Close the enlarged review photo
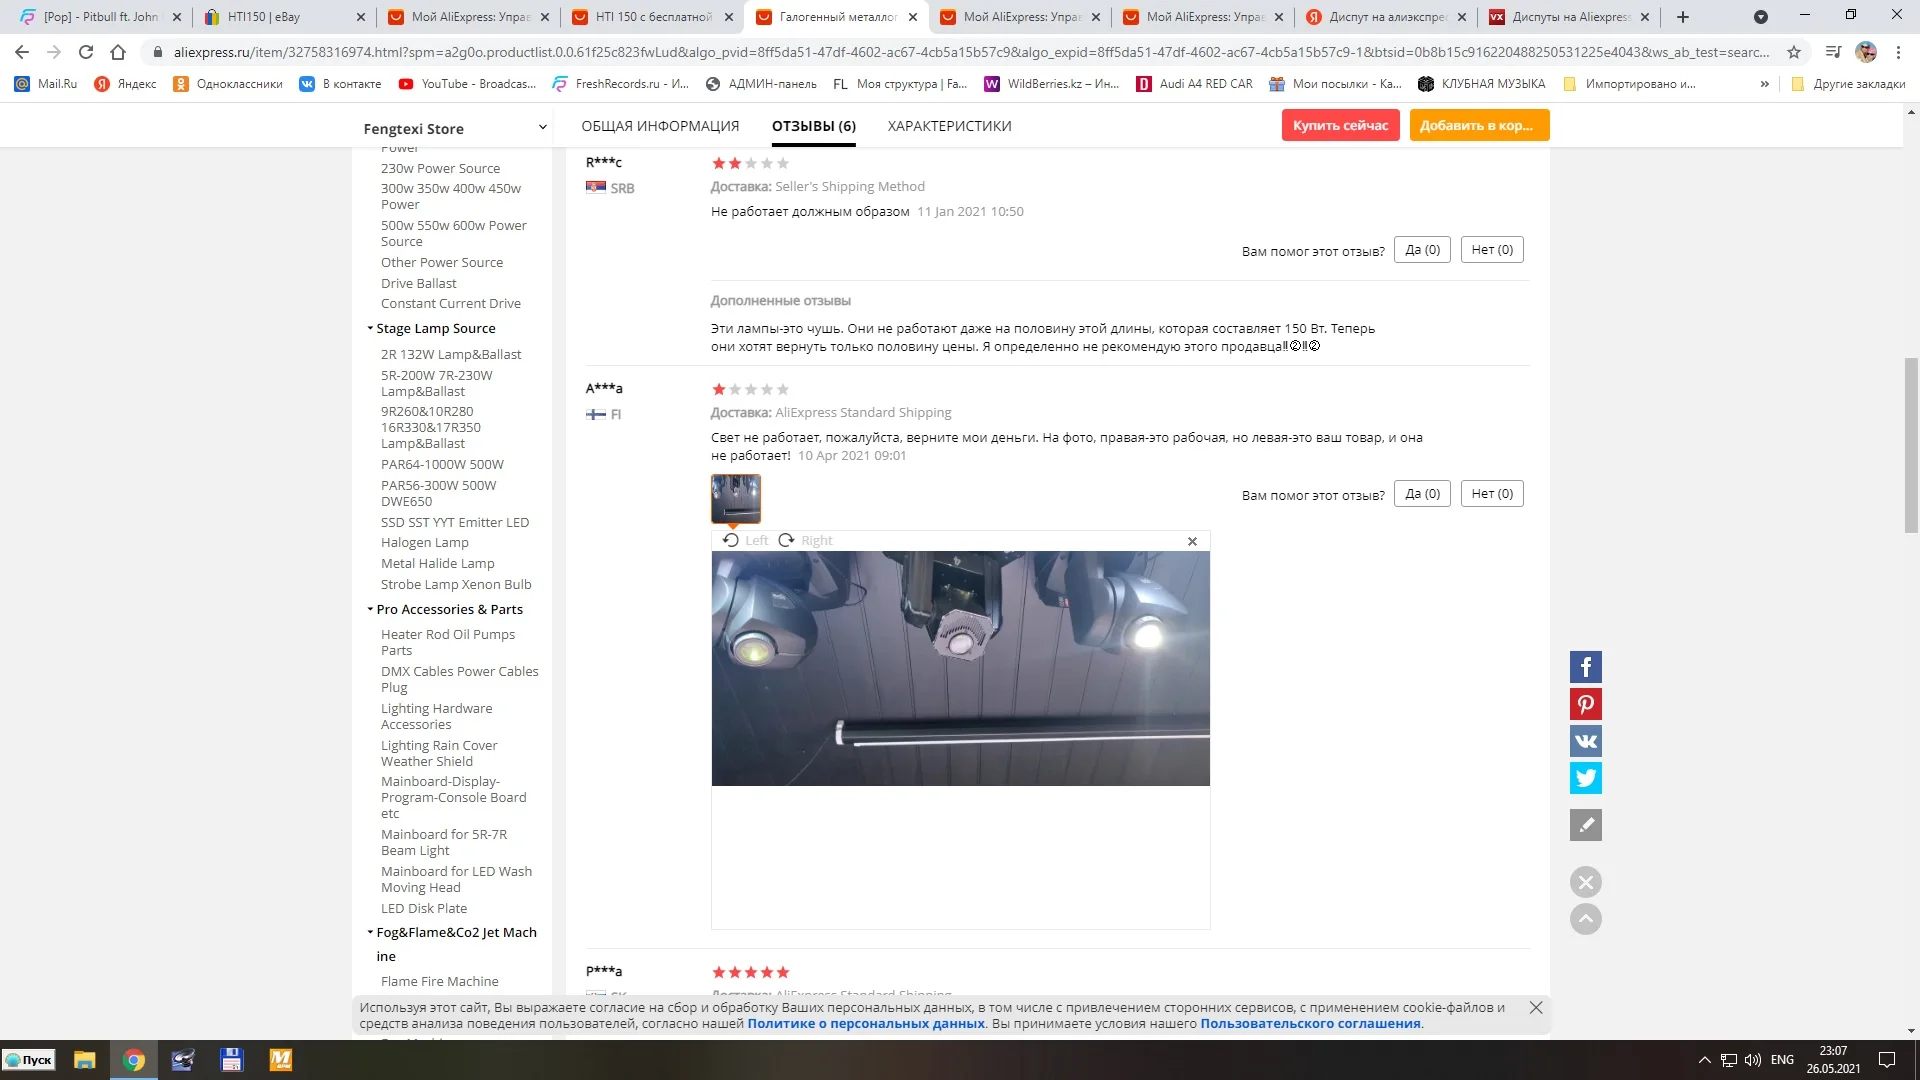This screenshot has width=1920, height=1080. tap(1192, 541)
